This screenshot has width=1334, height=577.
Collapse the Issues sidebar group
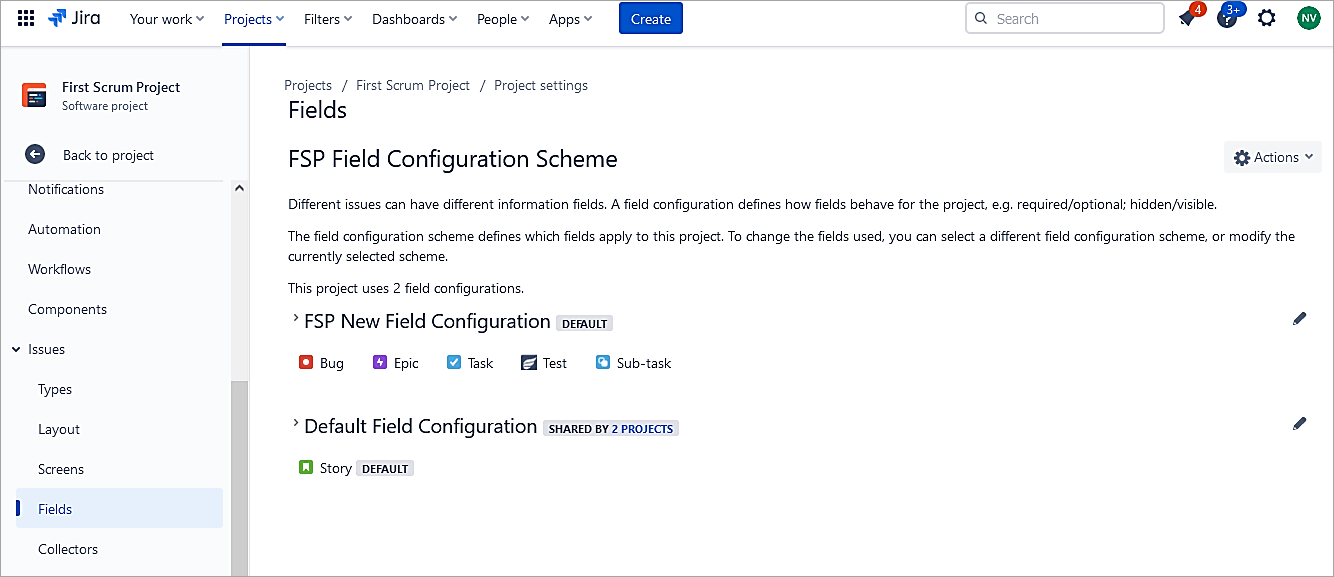click(x=16, y=349)
